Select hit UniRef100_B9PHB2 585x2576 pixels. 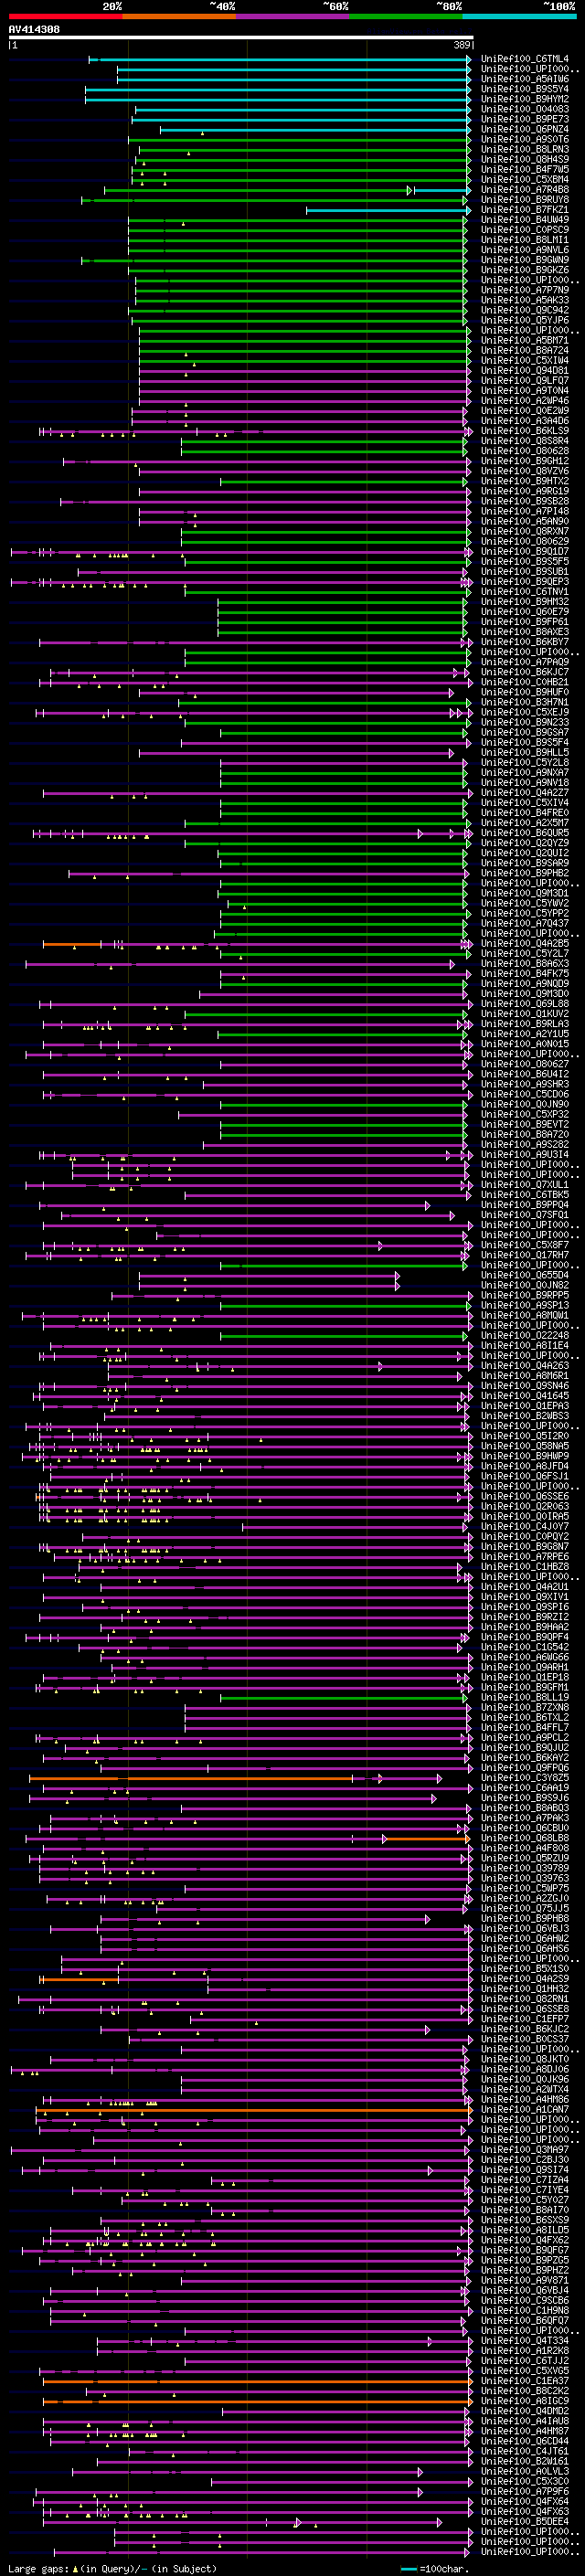tap(524, 873)
